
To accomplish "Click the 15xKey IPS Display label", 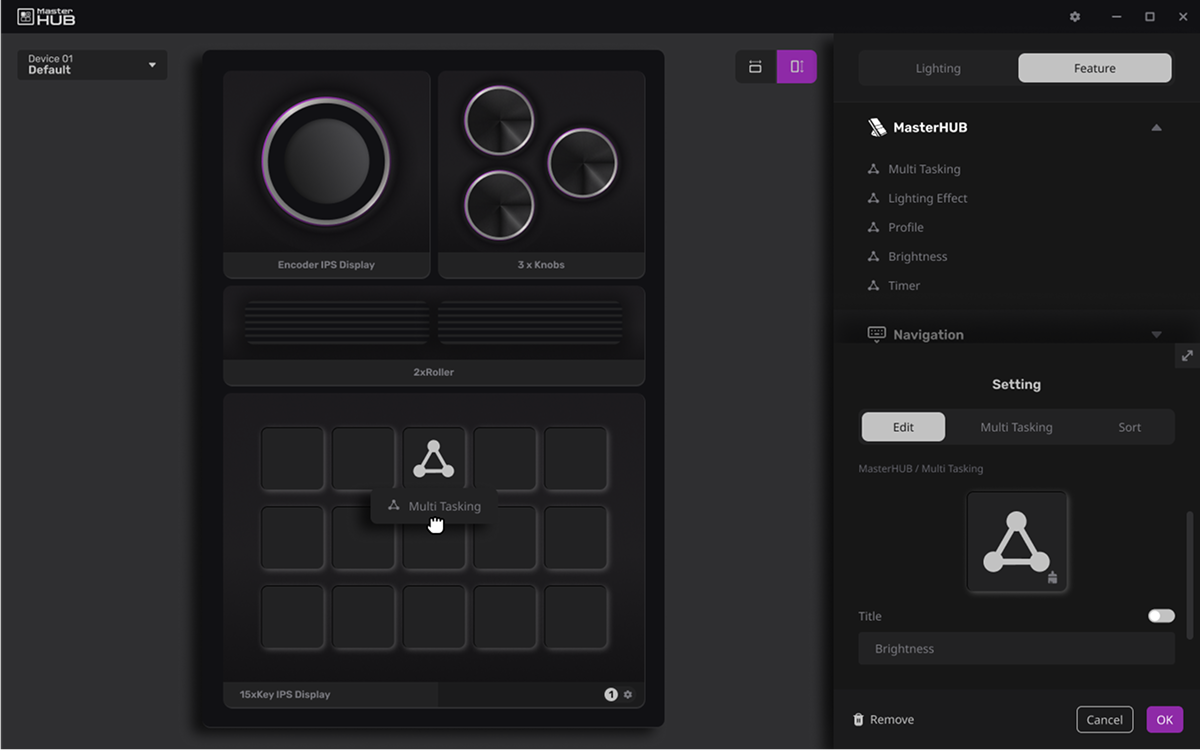I will click(285, 694).
